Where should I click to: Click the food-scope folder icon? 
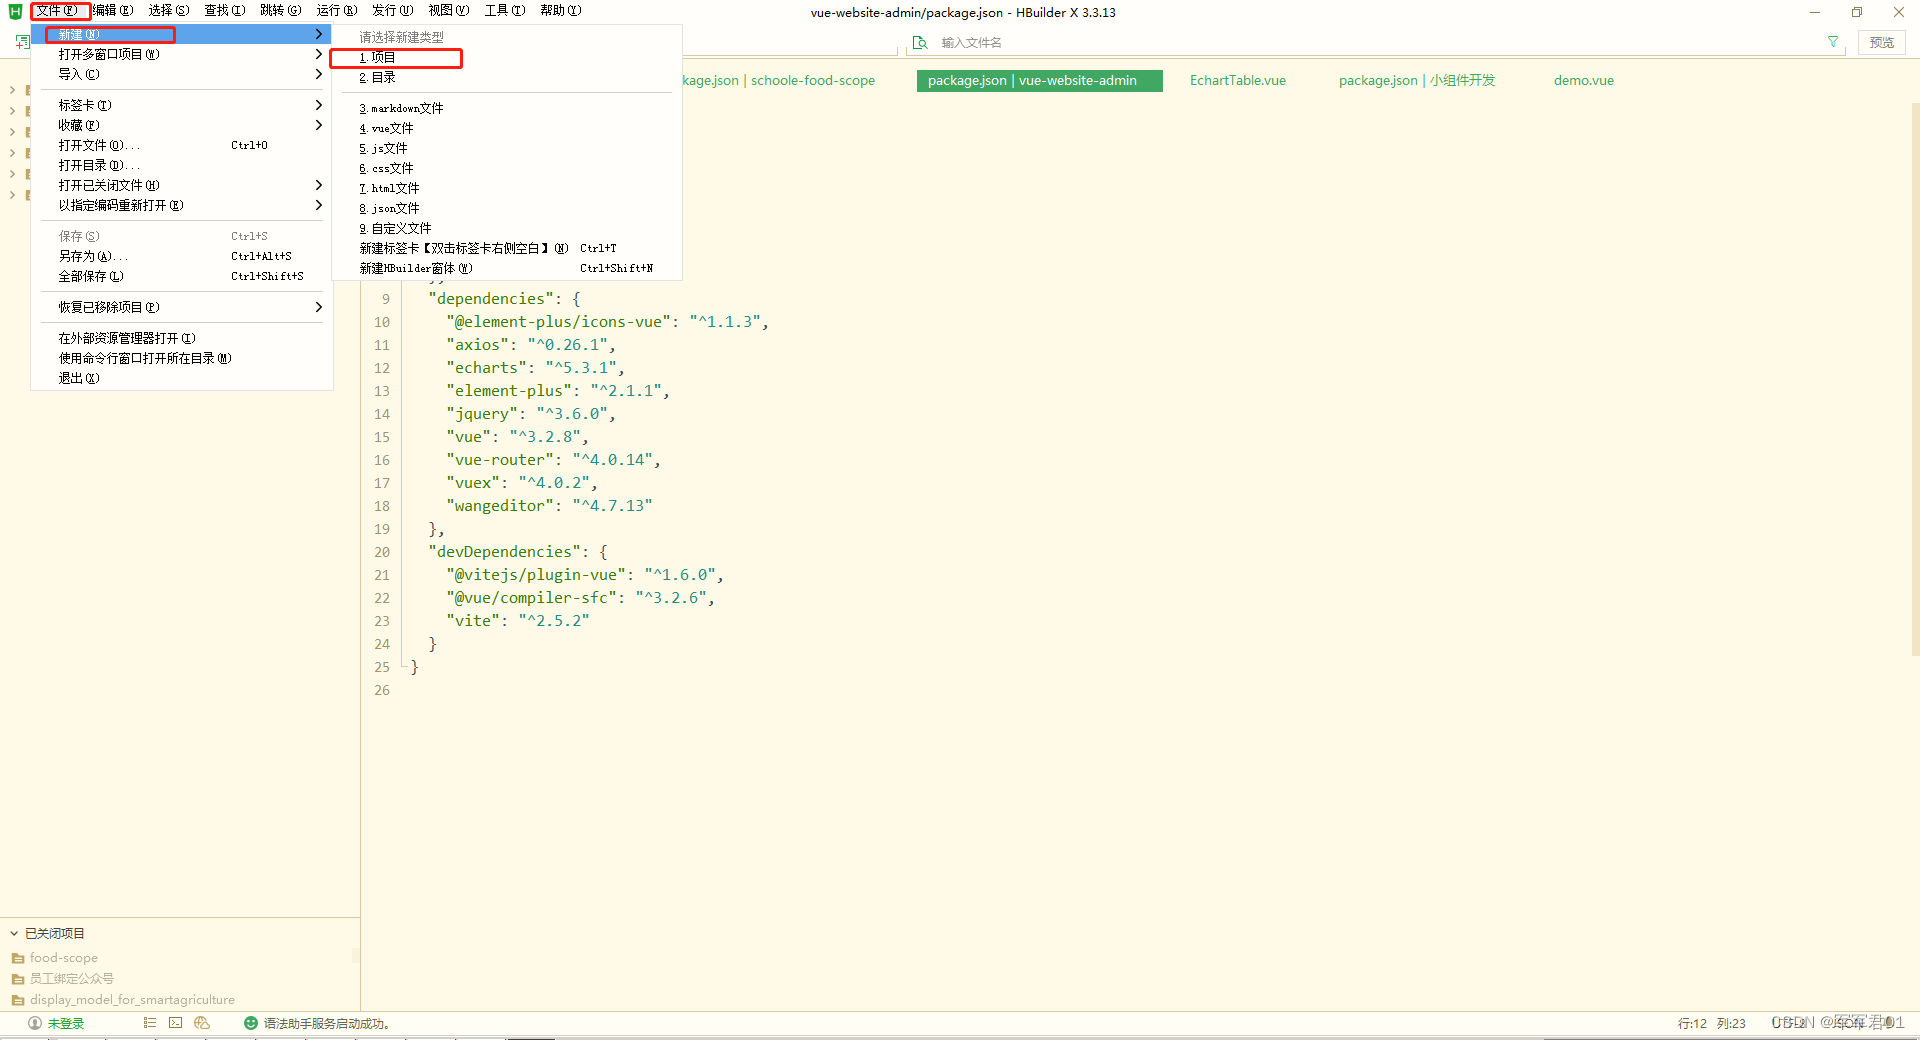[18, 958]
